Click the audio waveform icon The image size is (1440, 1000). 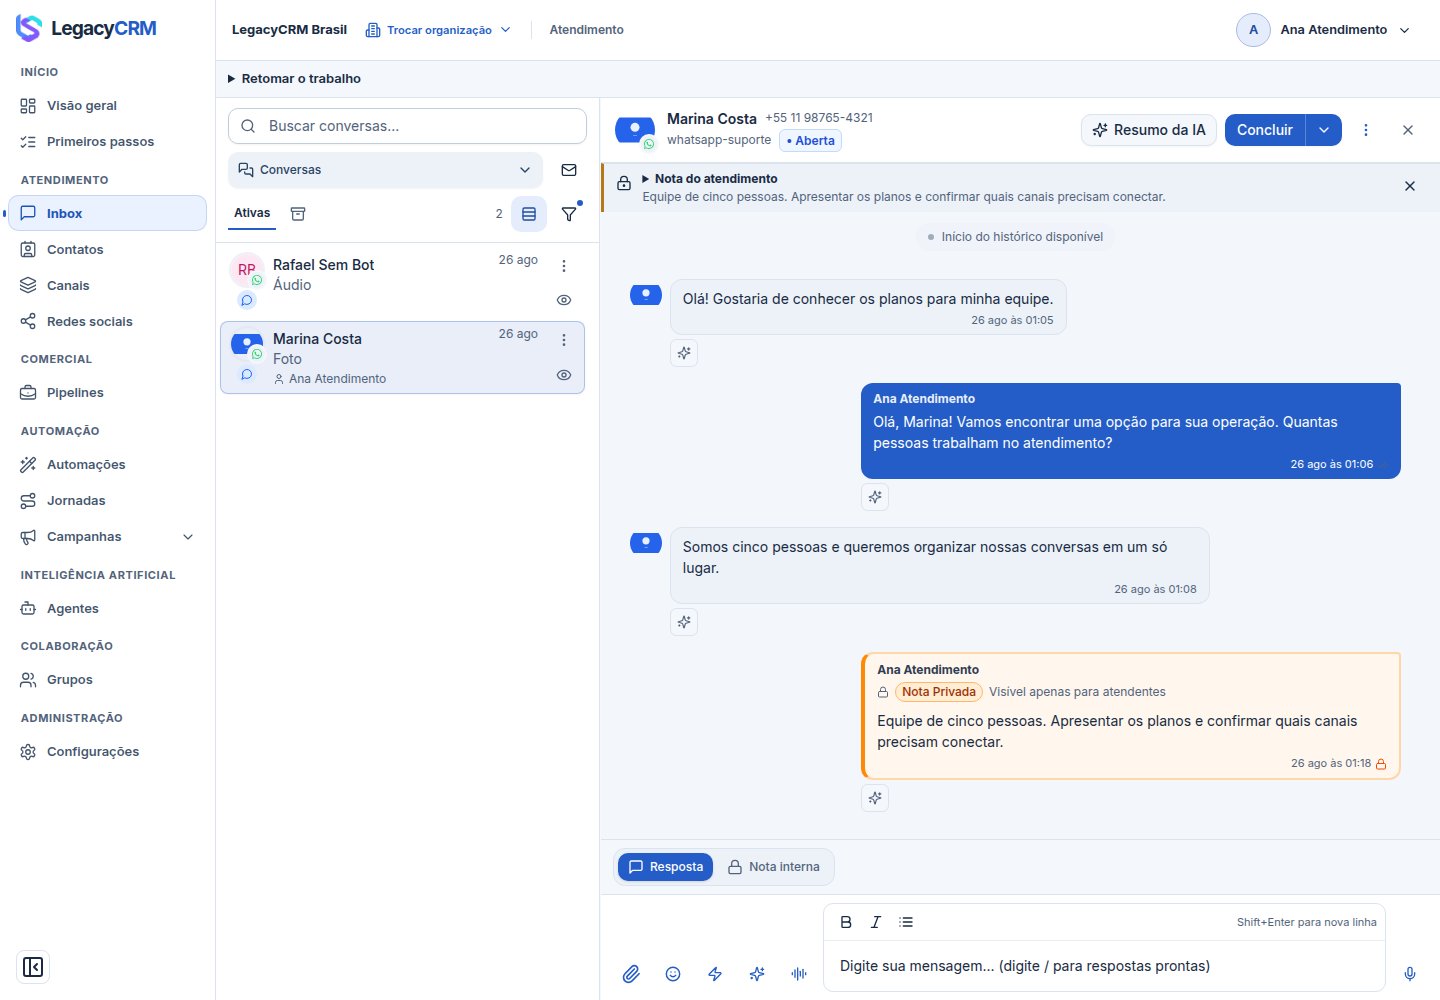click(799, 974)
